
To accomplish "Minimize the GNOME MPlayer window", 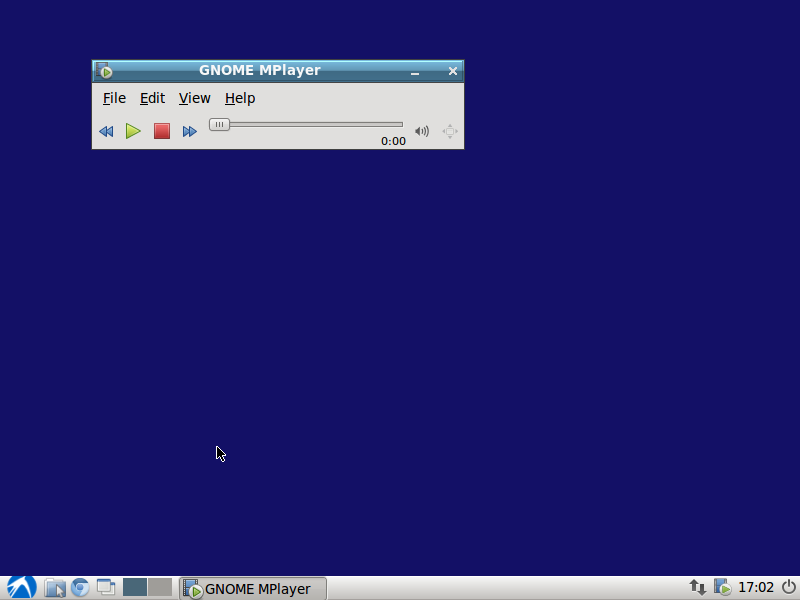I will pyautogui.click(x=415, y=71).
